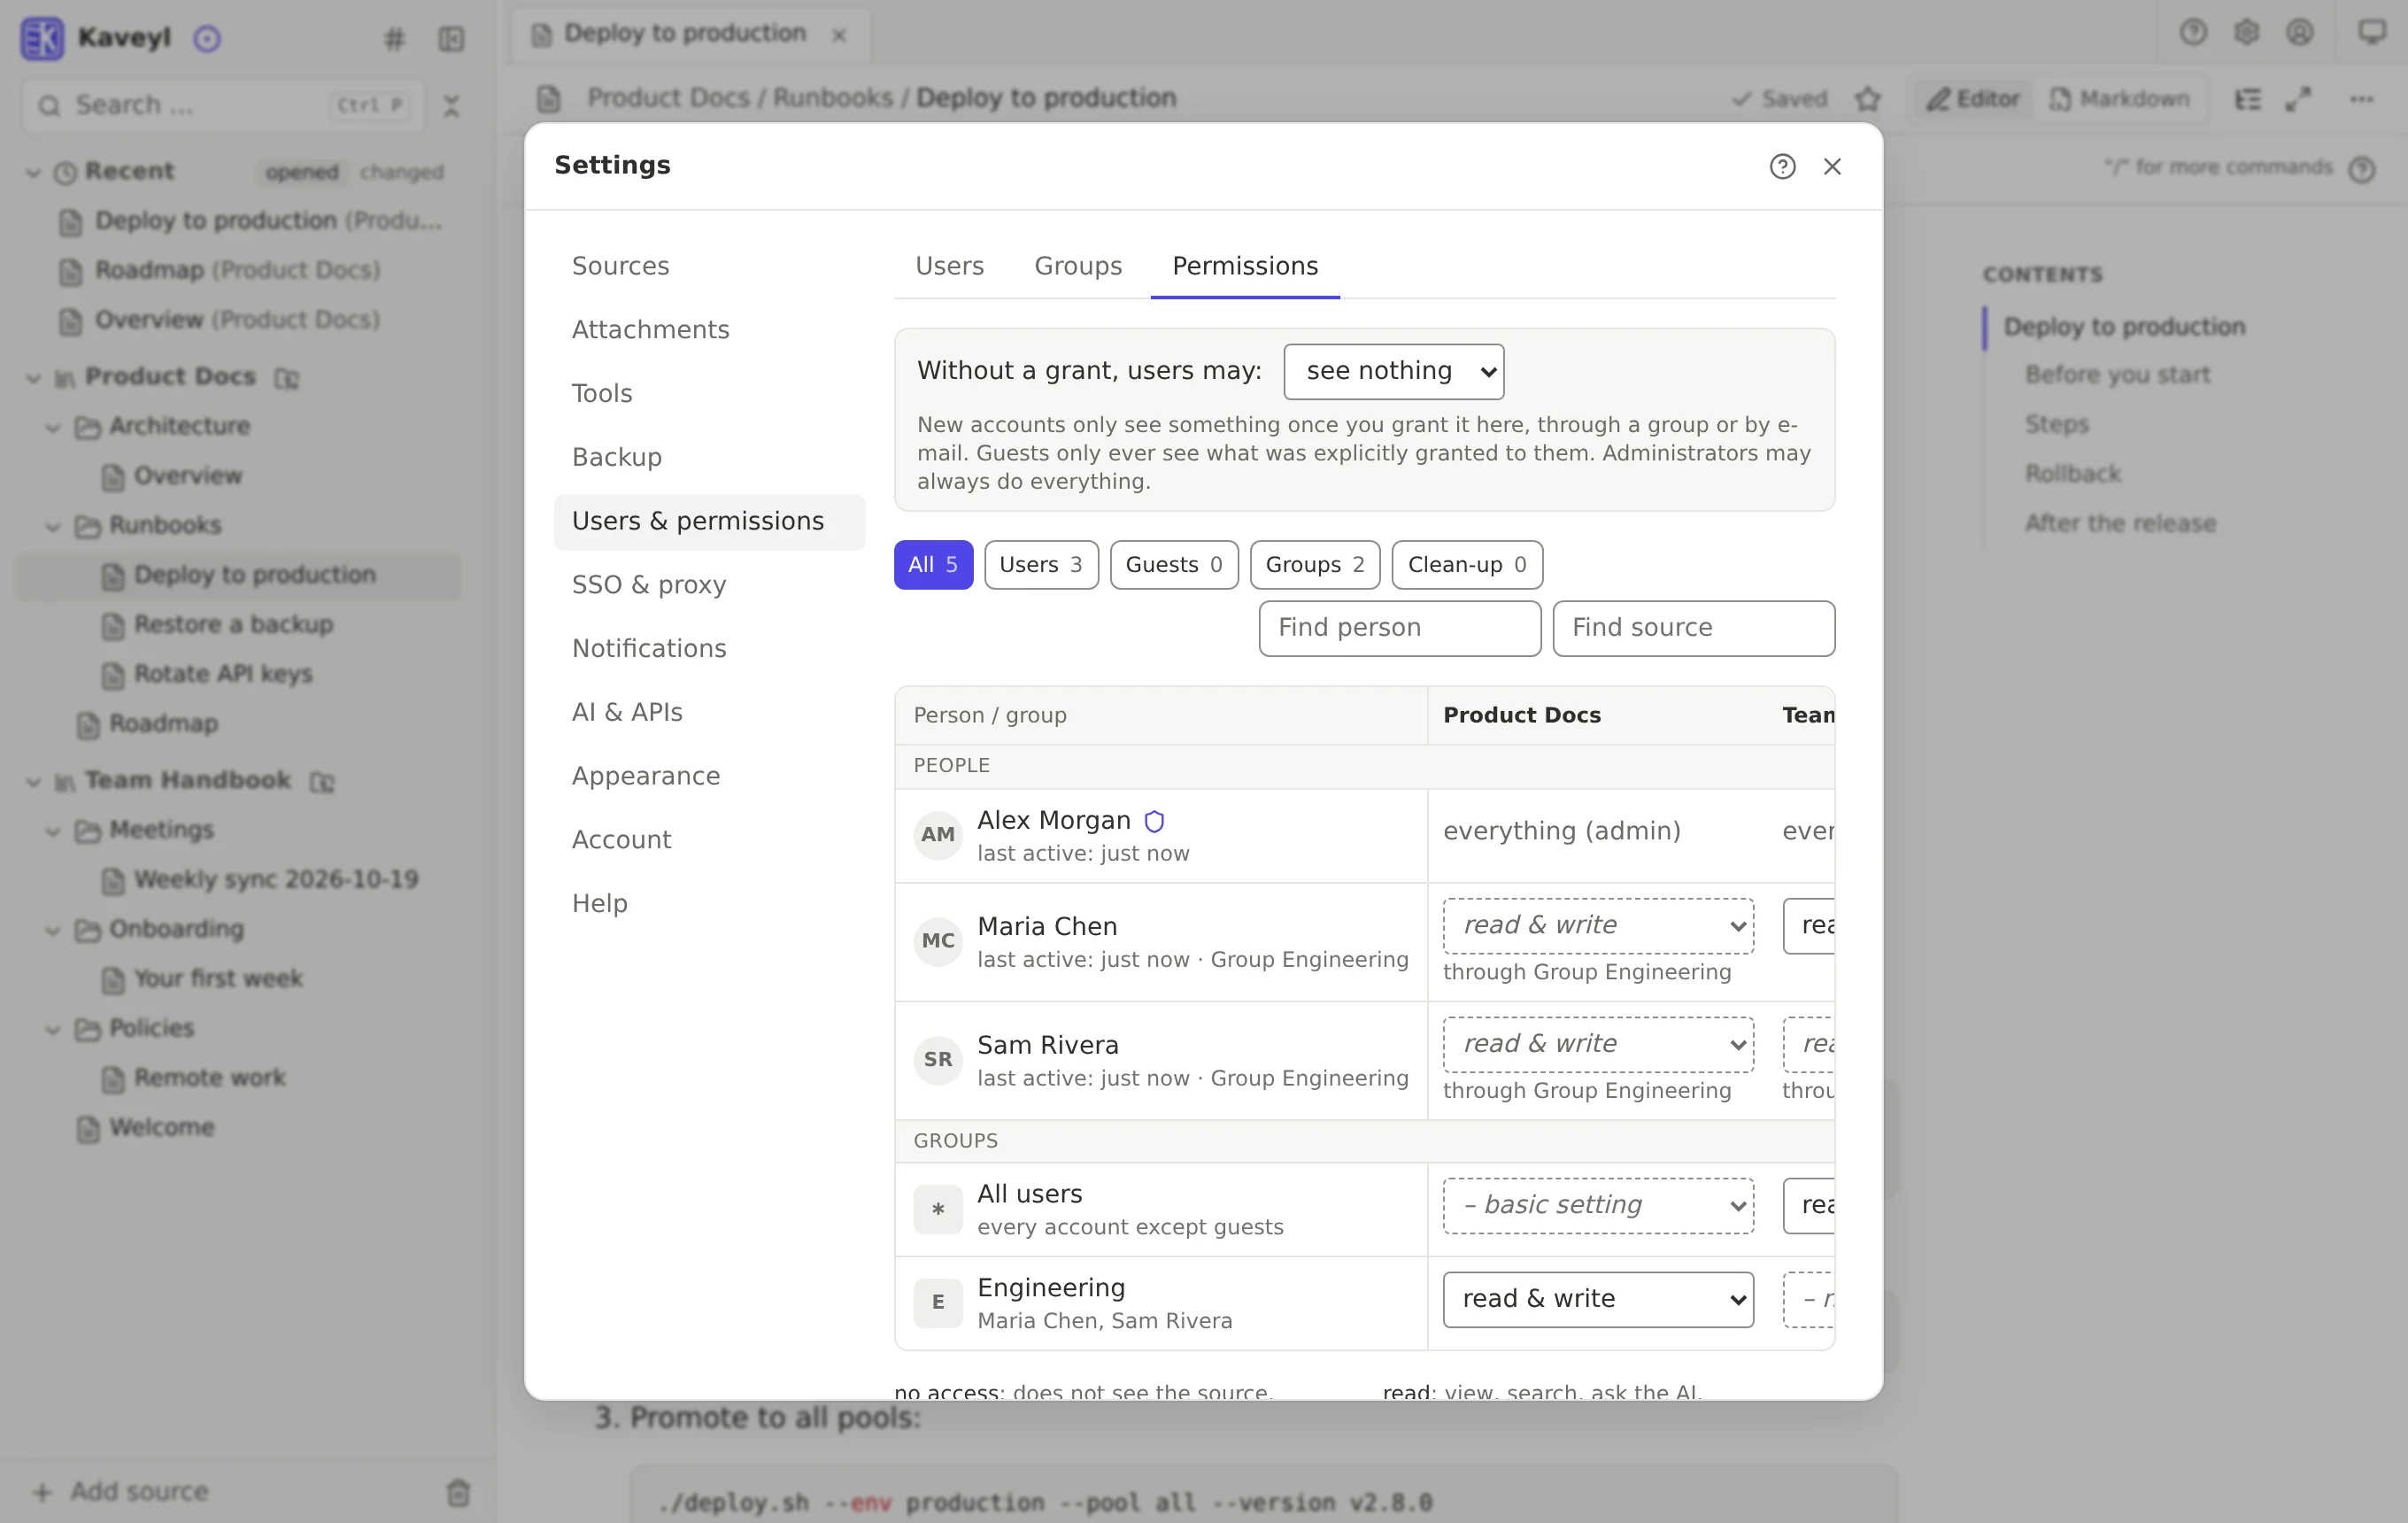Open the three-dots more menu in editor

click(2361, 99)
